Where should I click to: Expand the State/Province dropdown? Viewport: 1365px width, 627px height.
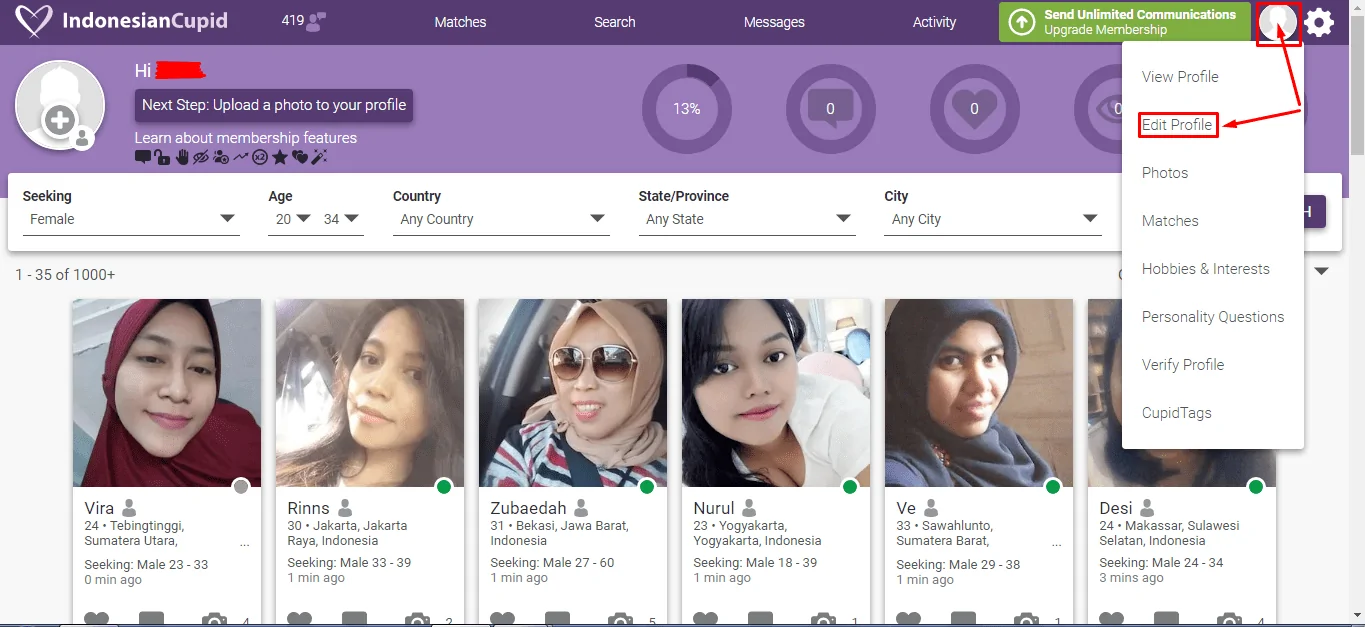[x=747, y=219]
